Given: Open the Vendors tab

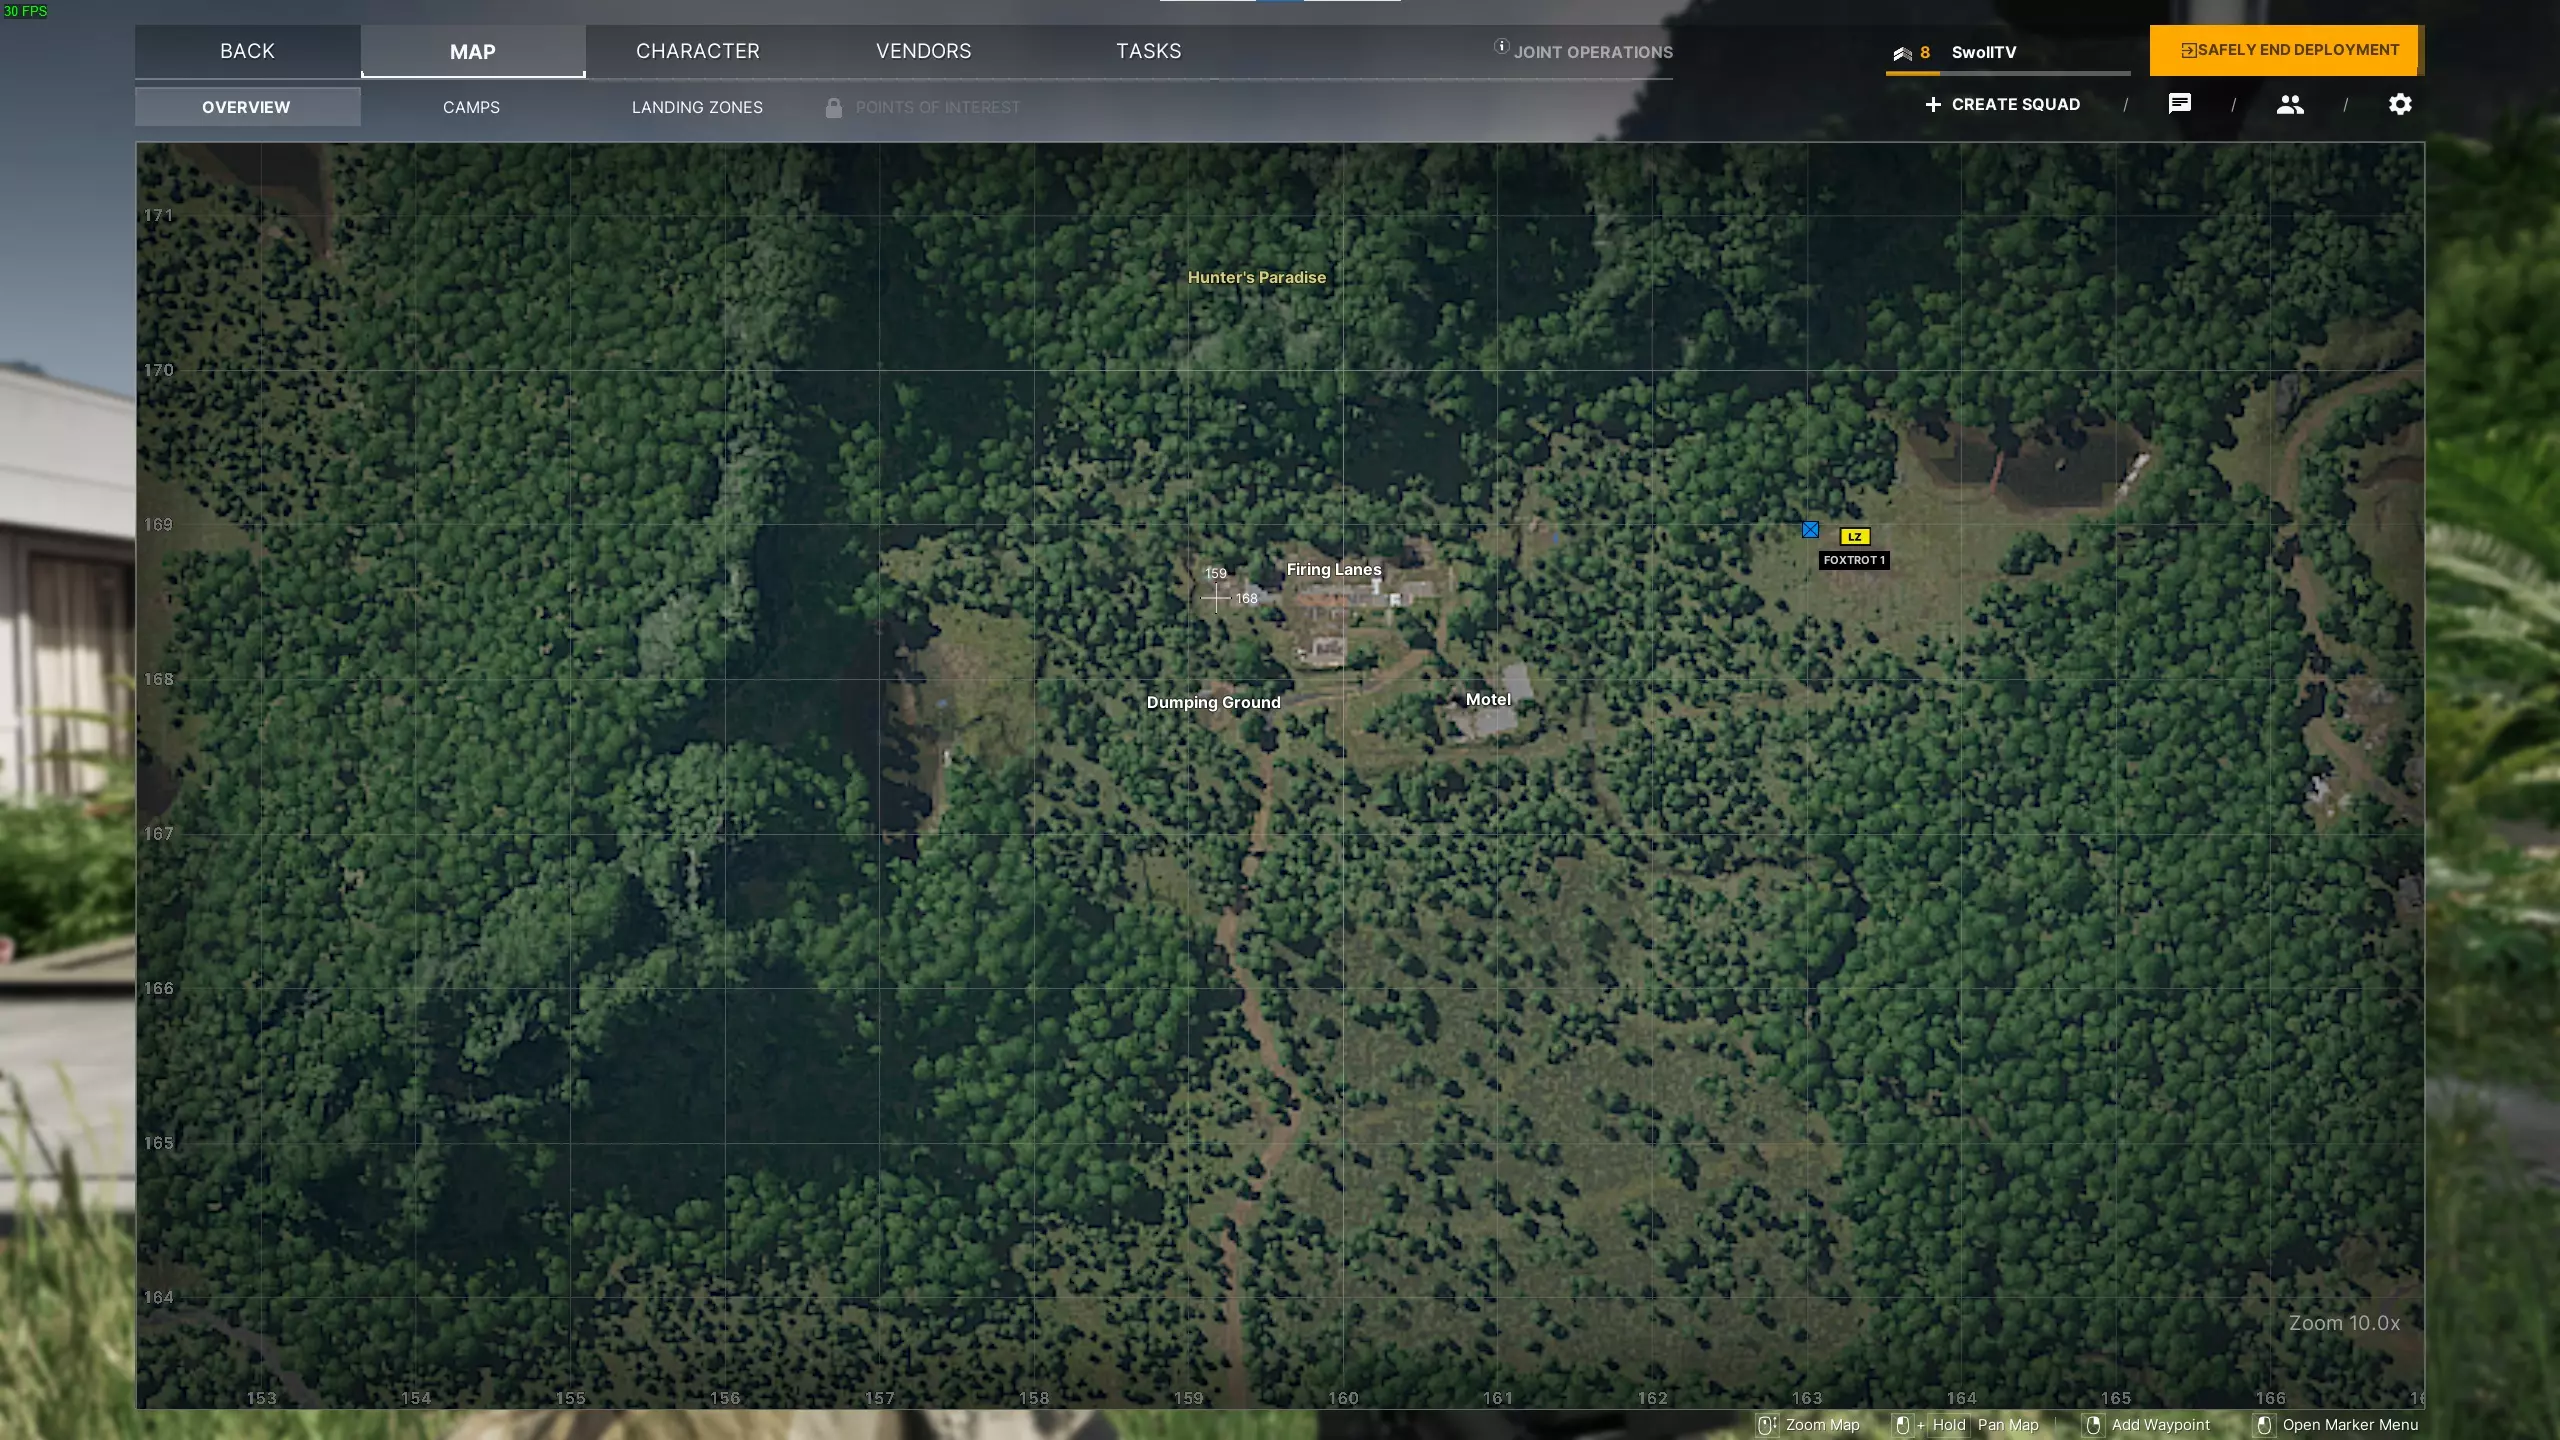Looking at the screenshot, I should coord(923,51).
